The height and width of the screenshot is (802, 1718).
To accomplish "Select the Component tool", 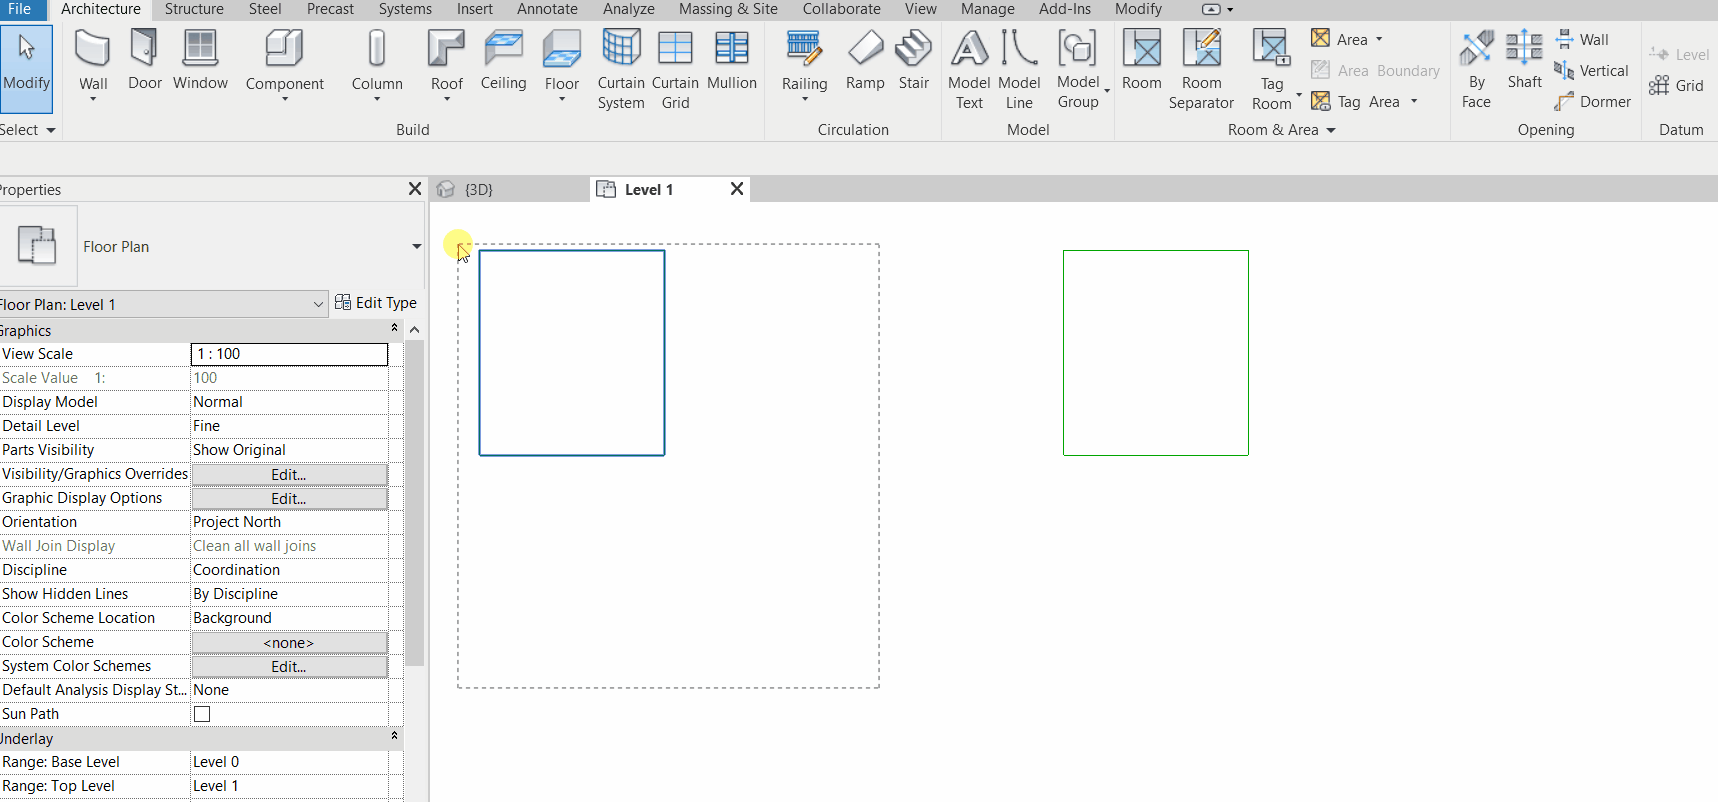I will pyautogui.click(x=285, y=66).
